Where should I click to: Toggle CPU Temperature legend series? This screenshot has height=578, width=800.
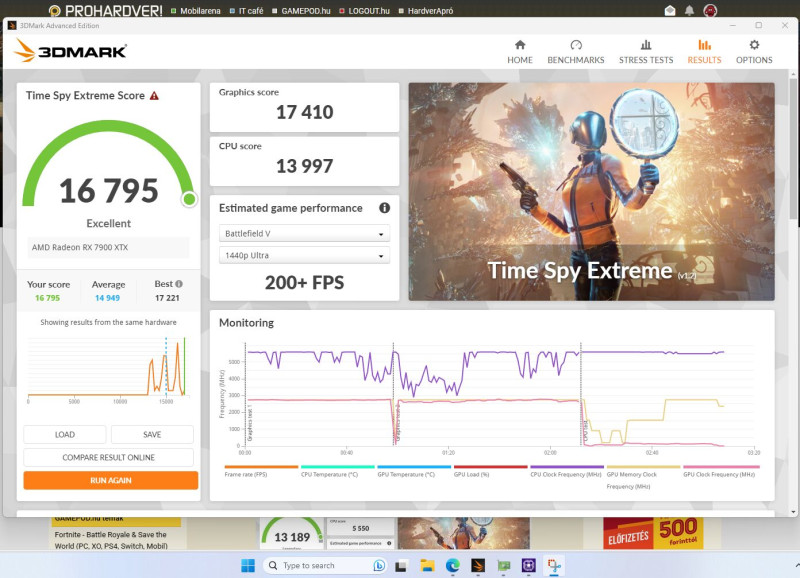click(x=337, y=471)
